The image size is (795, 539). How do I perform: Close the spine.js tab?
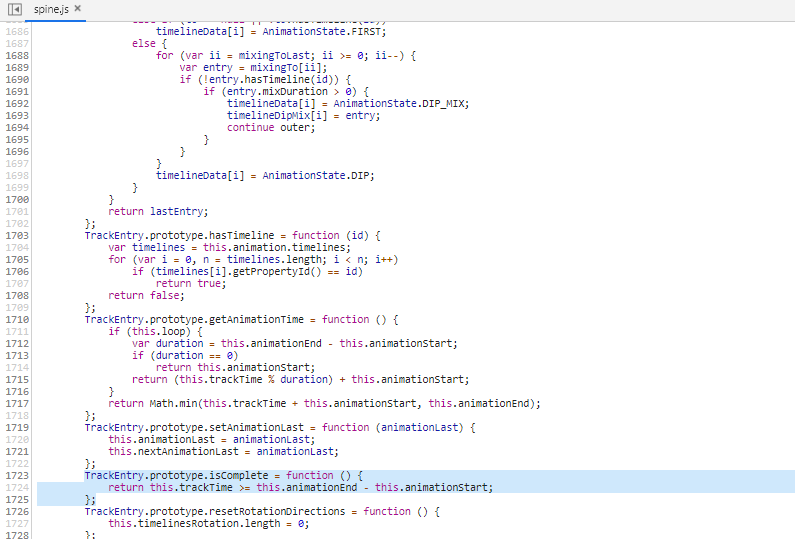[78, 8]
